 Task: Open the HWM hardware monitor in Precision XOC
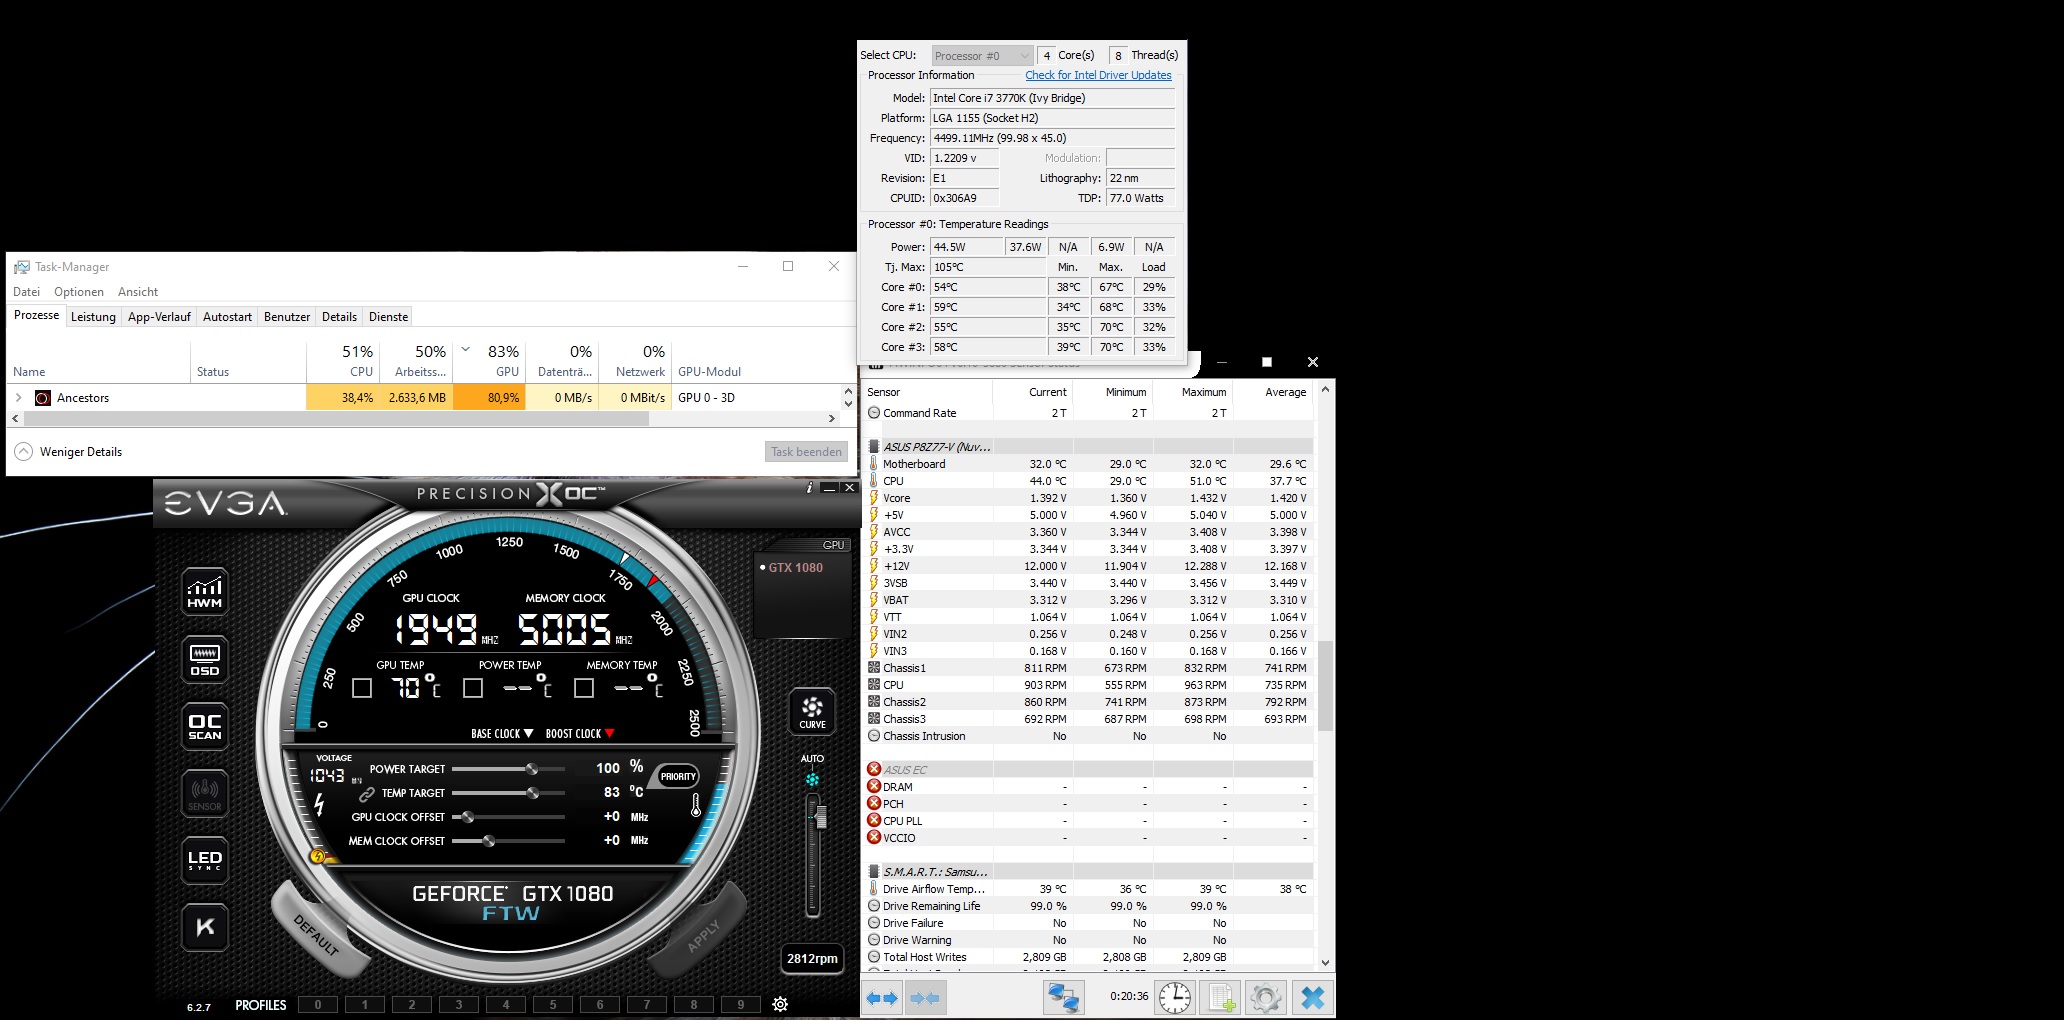tap(205, 591)
